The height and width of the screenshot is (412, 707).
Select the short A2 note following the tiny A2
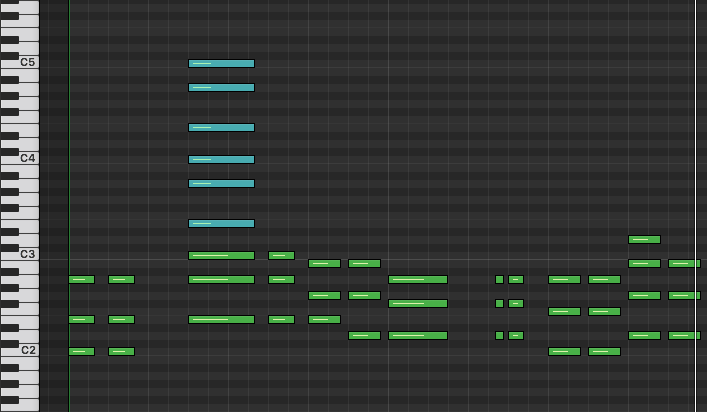(516, 279)
